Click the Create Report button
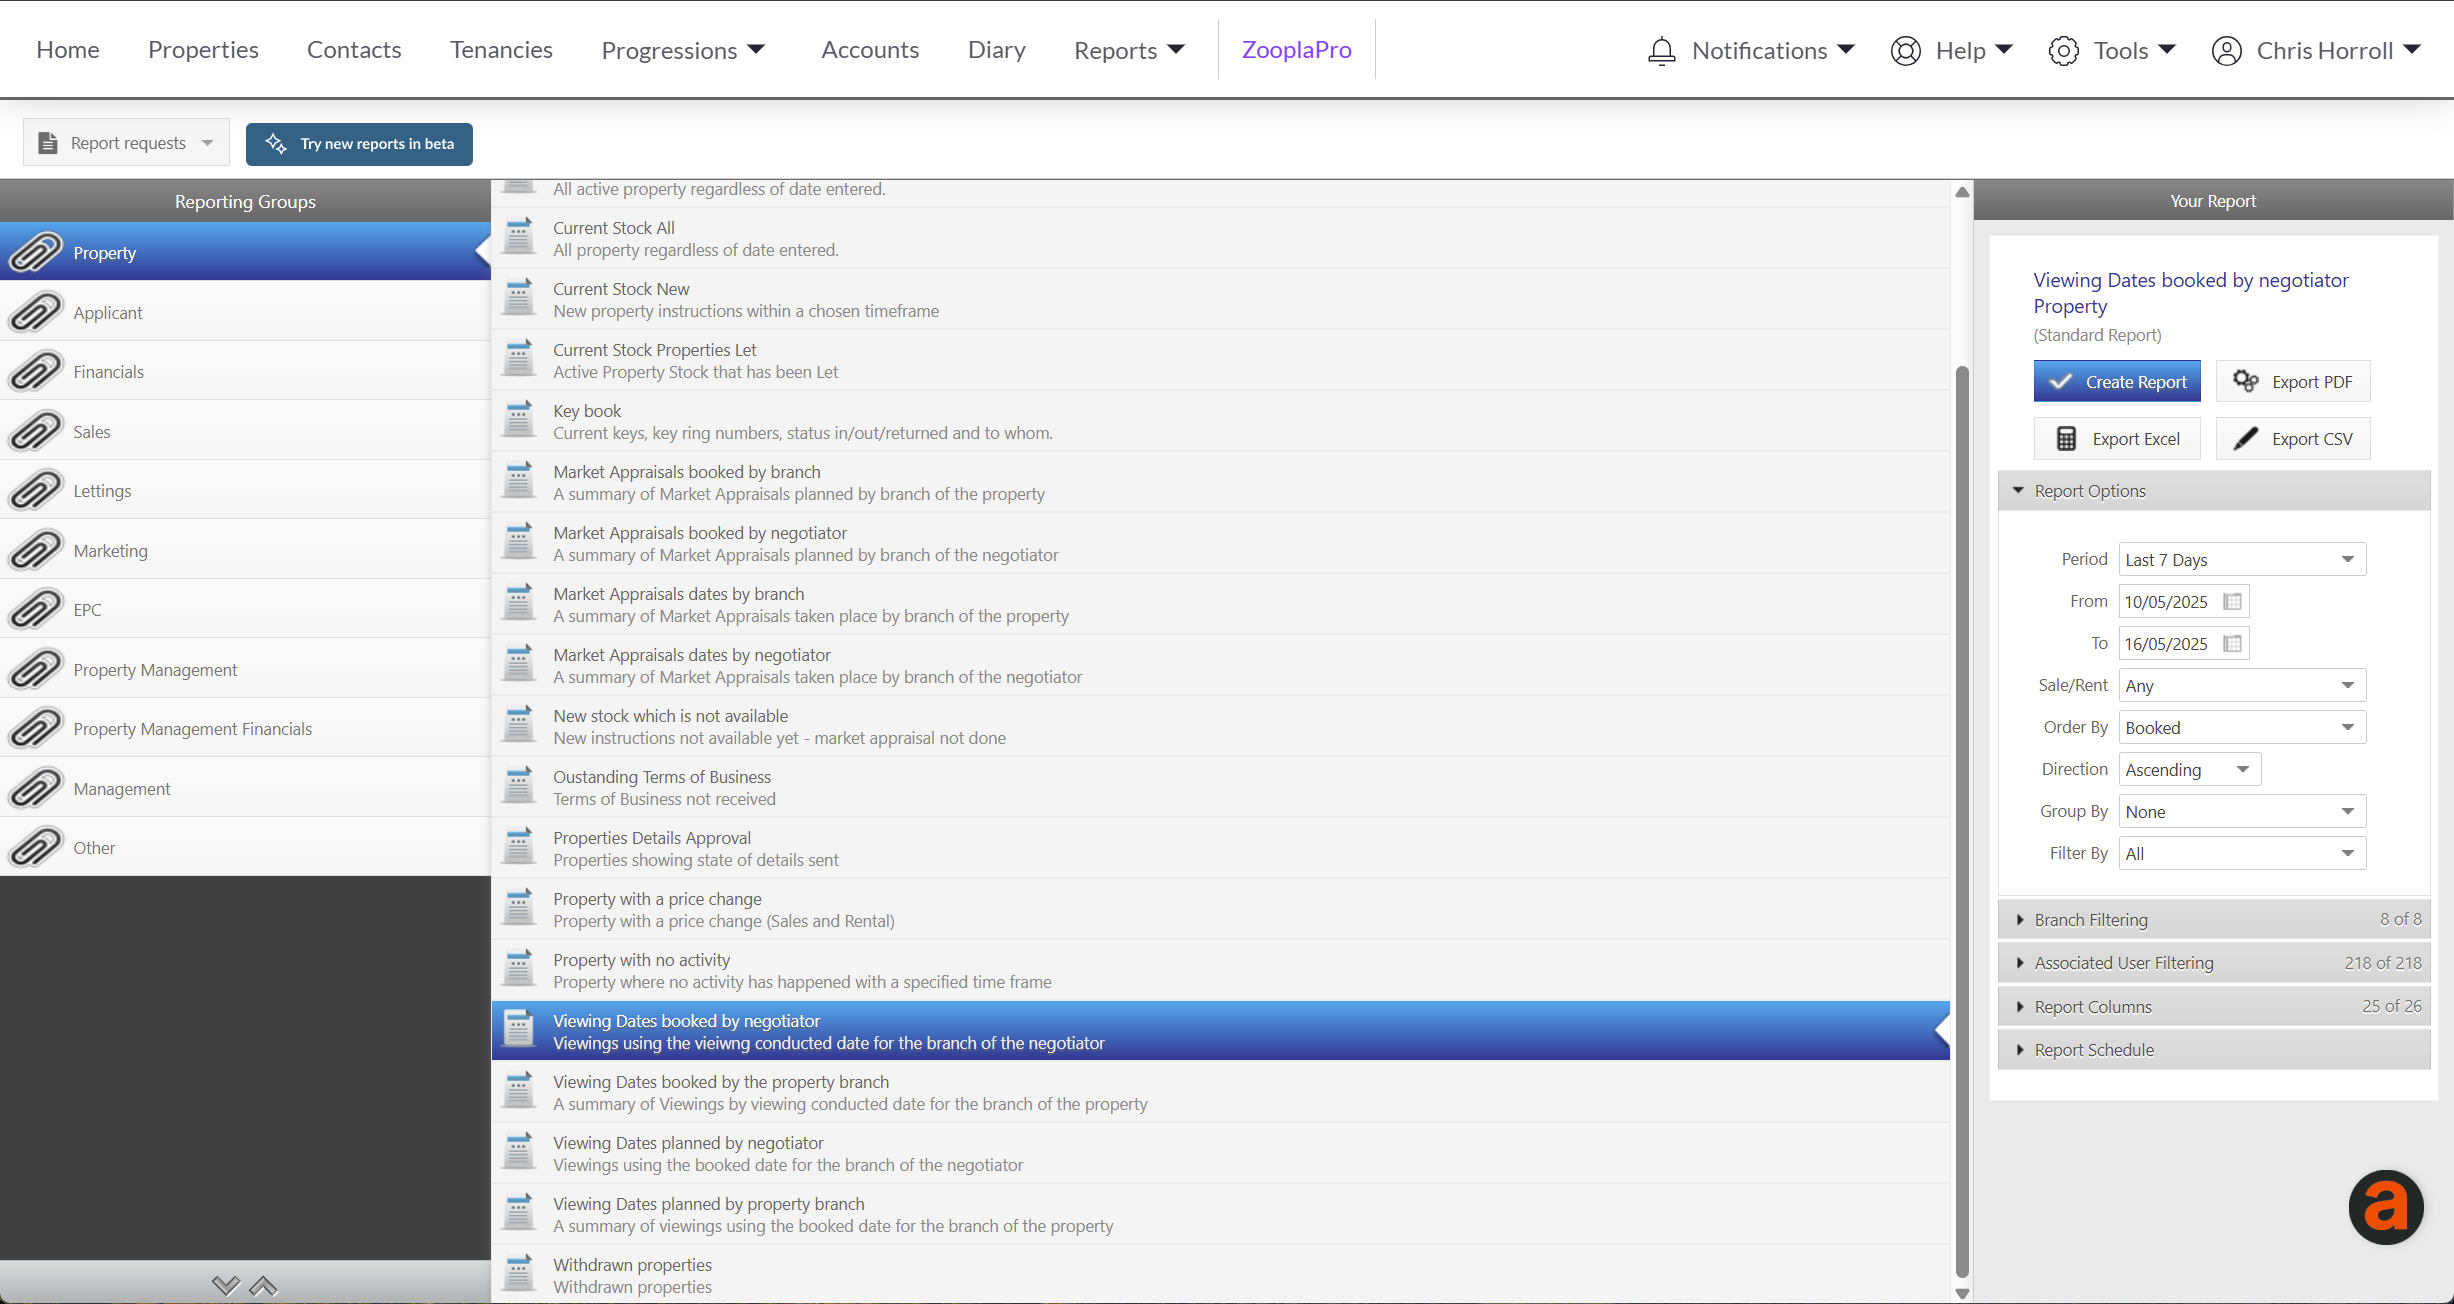Image resolution: width=2454 pixels, height=1304 pixels. 2117,381
